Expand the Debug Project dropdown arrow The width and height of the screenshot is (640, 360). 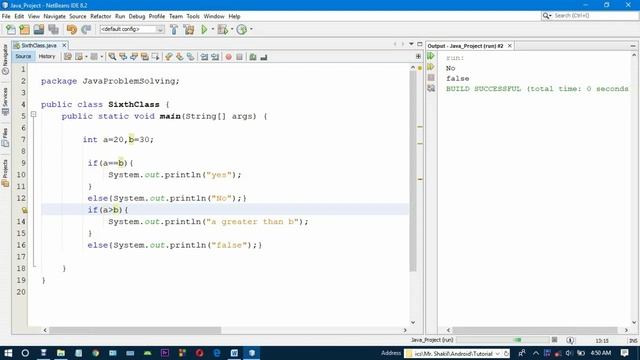[x=232, y=29]
